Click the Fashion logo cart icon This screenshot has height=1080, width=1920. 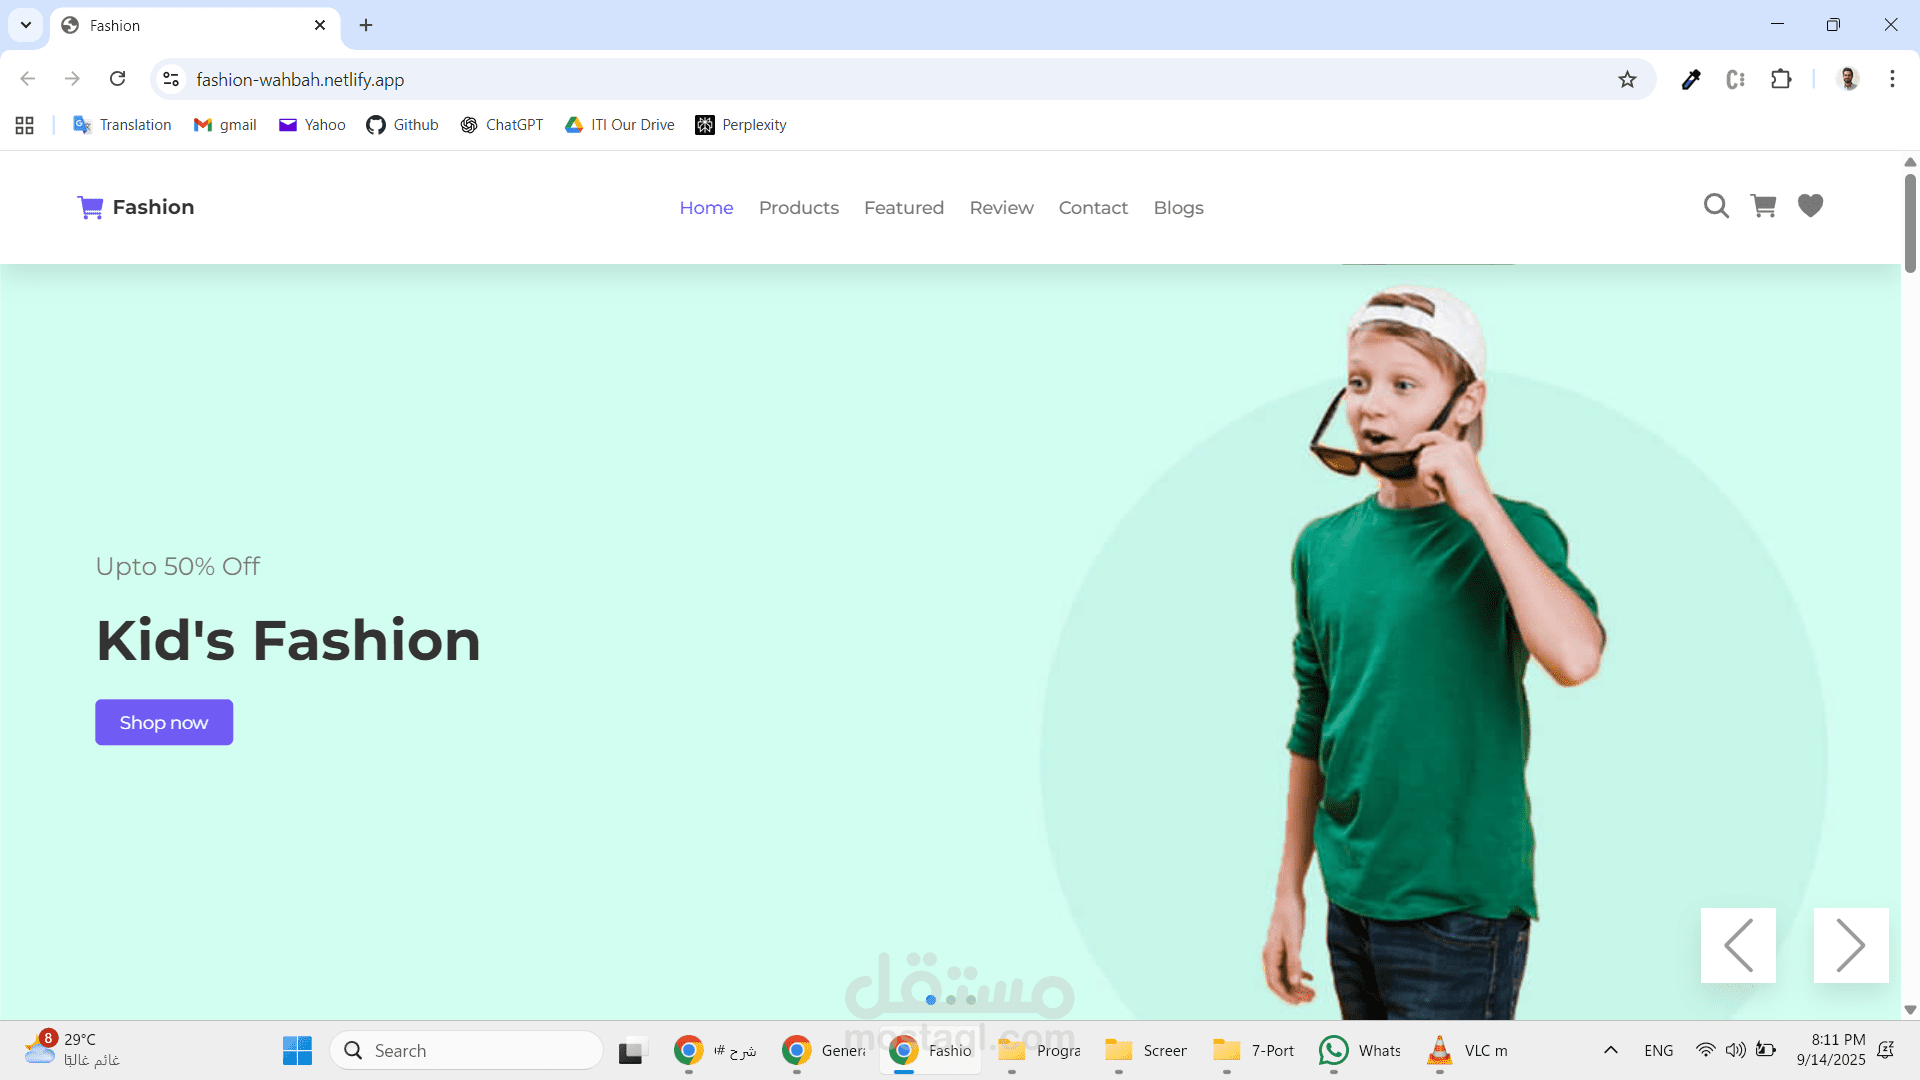tap(90, 207)
